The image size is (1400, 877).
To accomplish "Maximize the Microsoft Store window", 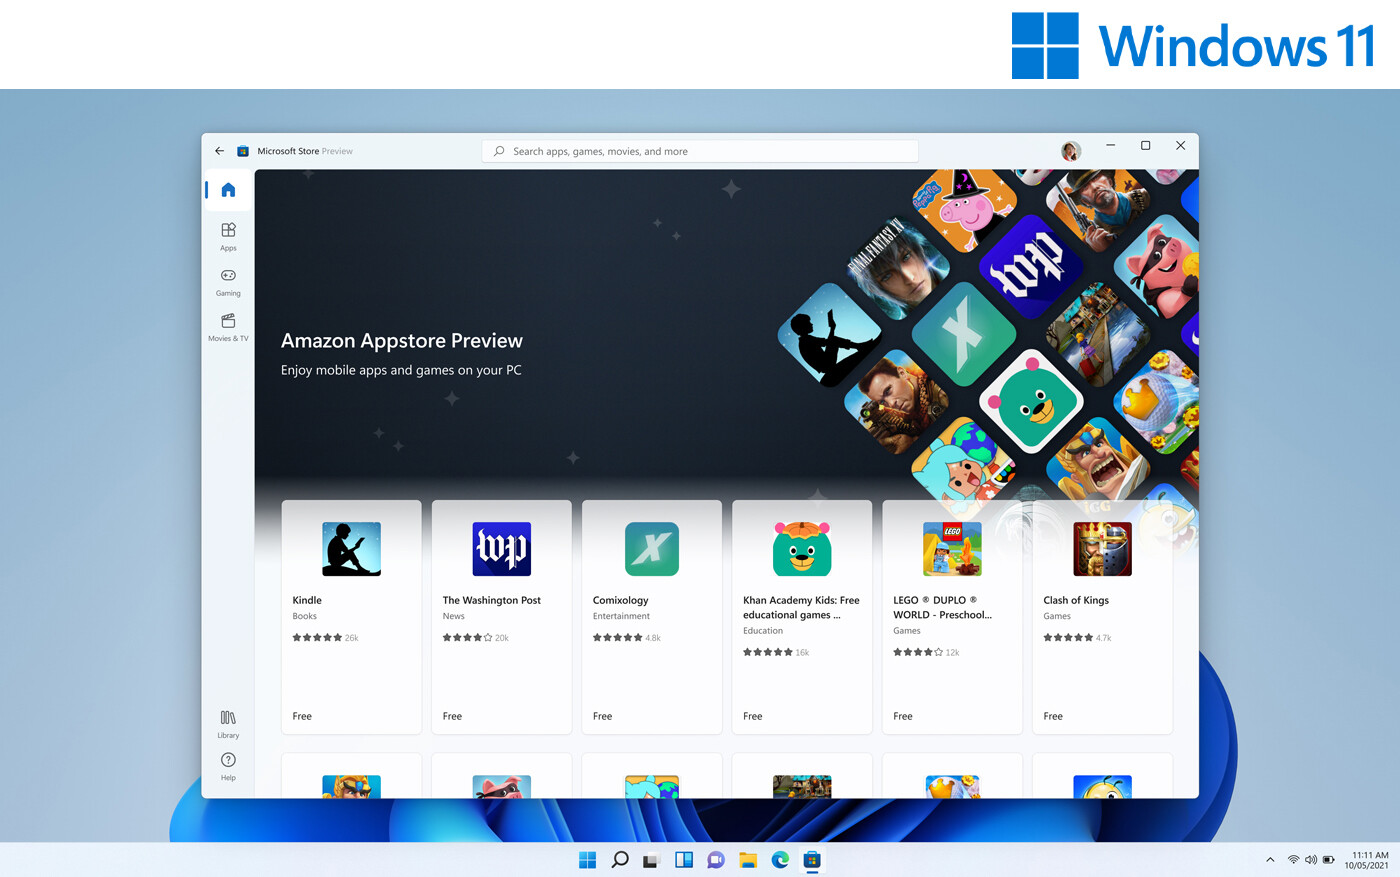I will tap(1146, 146).
